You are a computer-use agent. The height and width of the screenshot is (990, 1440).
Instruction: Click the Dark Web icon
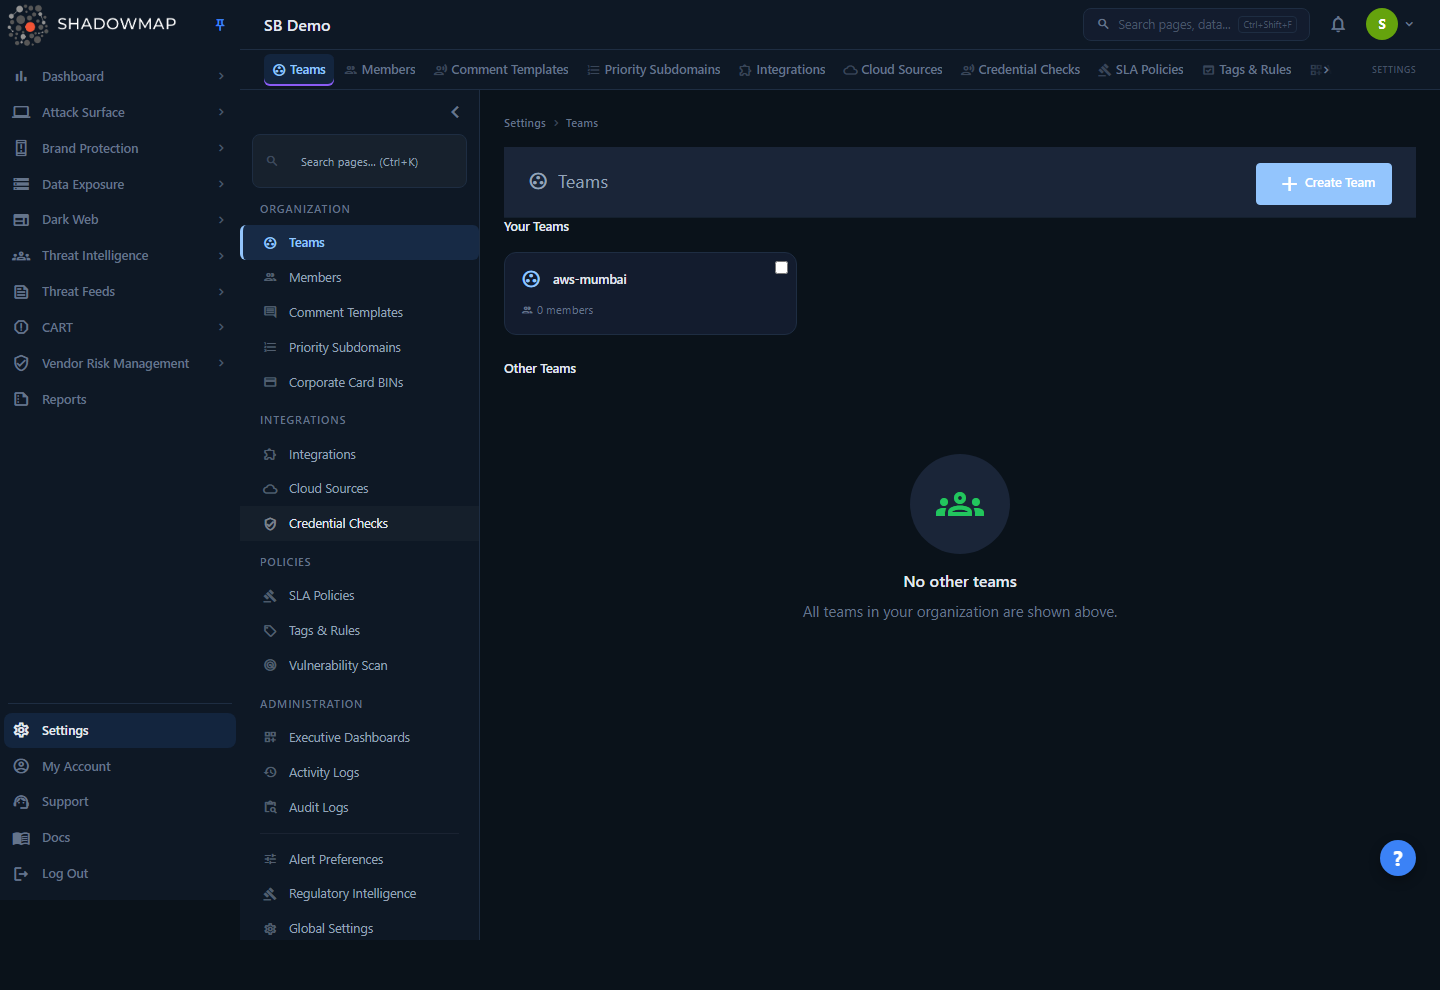click(x=21, y=220)
